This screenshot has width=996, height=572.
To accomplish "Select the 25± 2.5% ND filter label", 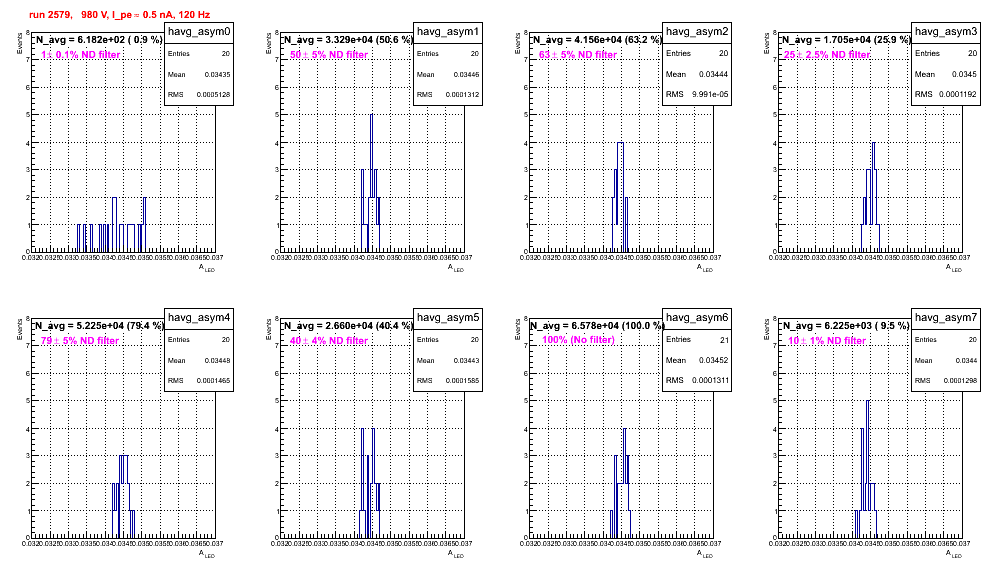I will tap(827, 55).
